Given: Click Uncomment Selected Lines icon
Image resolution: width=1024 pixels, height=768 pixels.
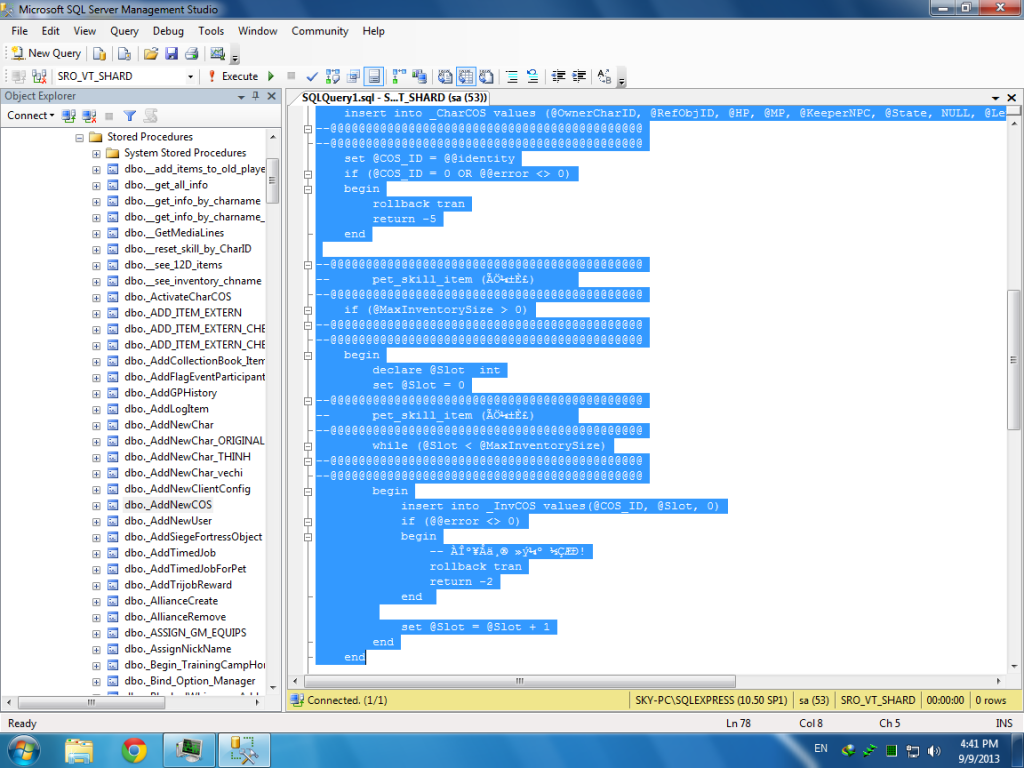Looking at the screenshot, I should (533, 76).
